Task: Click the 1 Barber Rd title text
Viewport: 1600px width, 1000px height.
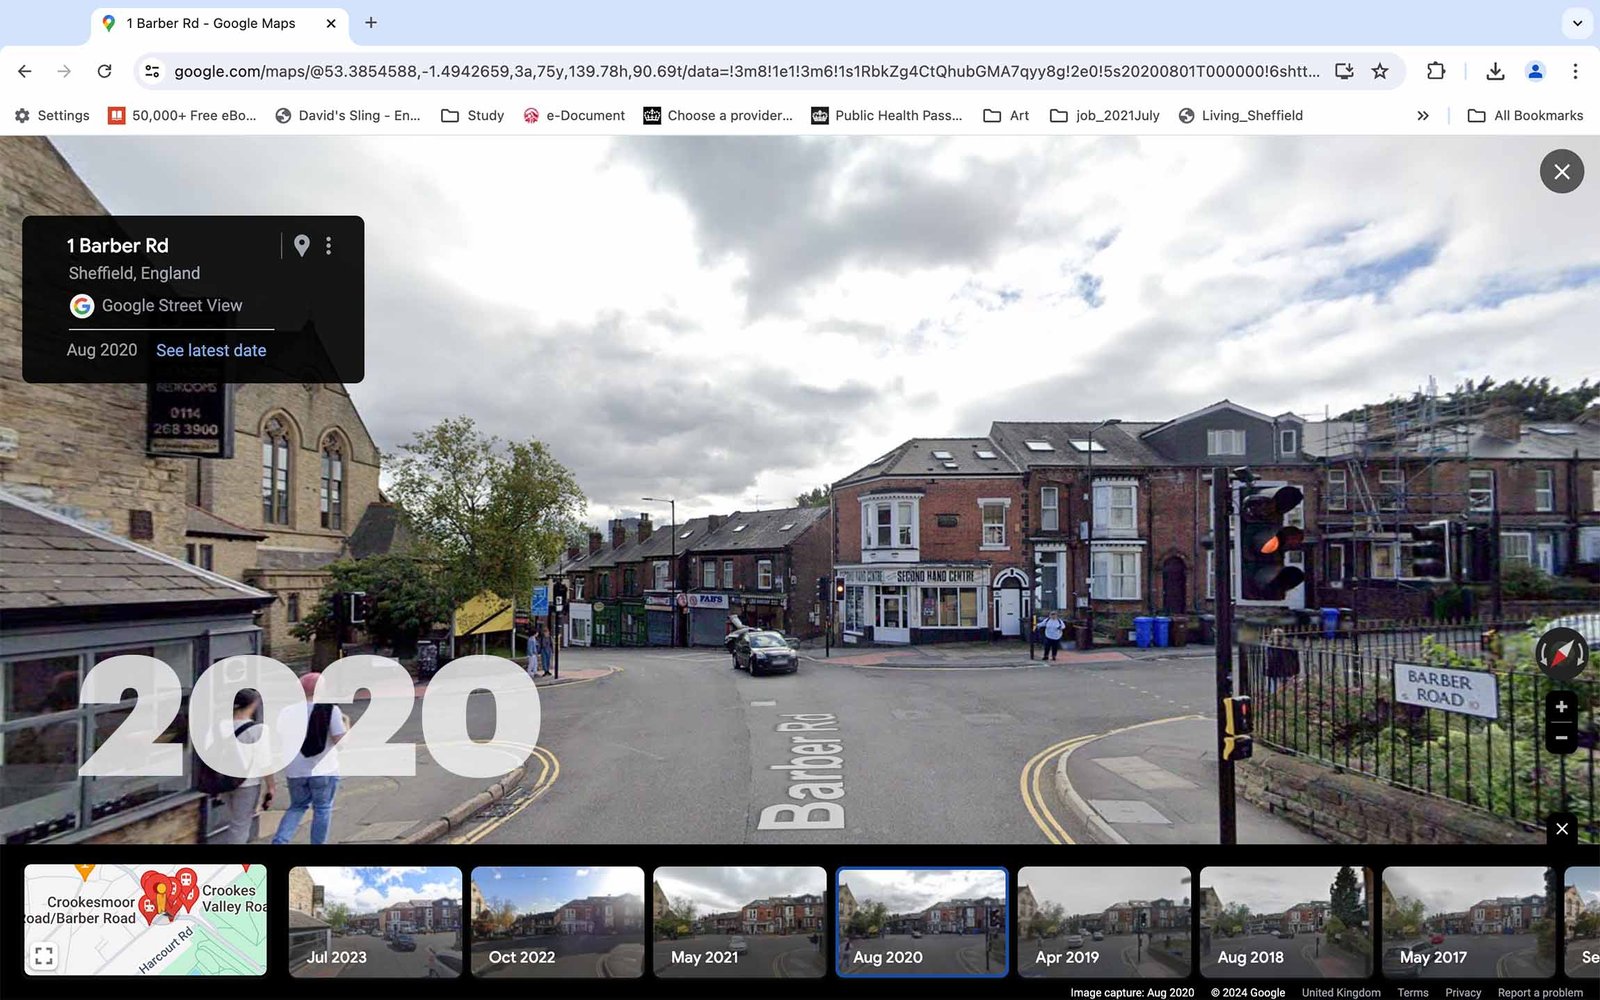Action: click(x=118, y=245)
